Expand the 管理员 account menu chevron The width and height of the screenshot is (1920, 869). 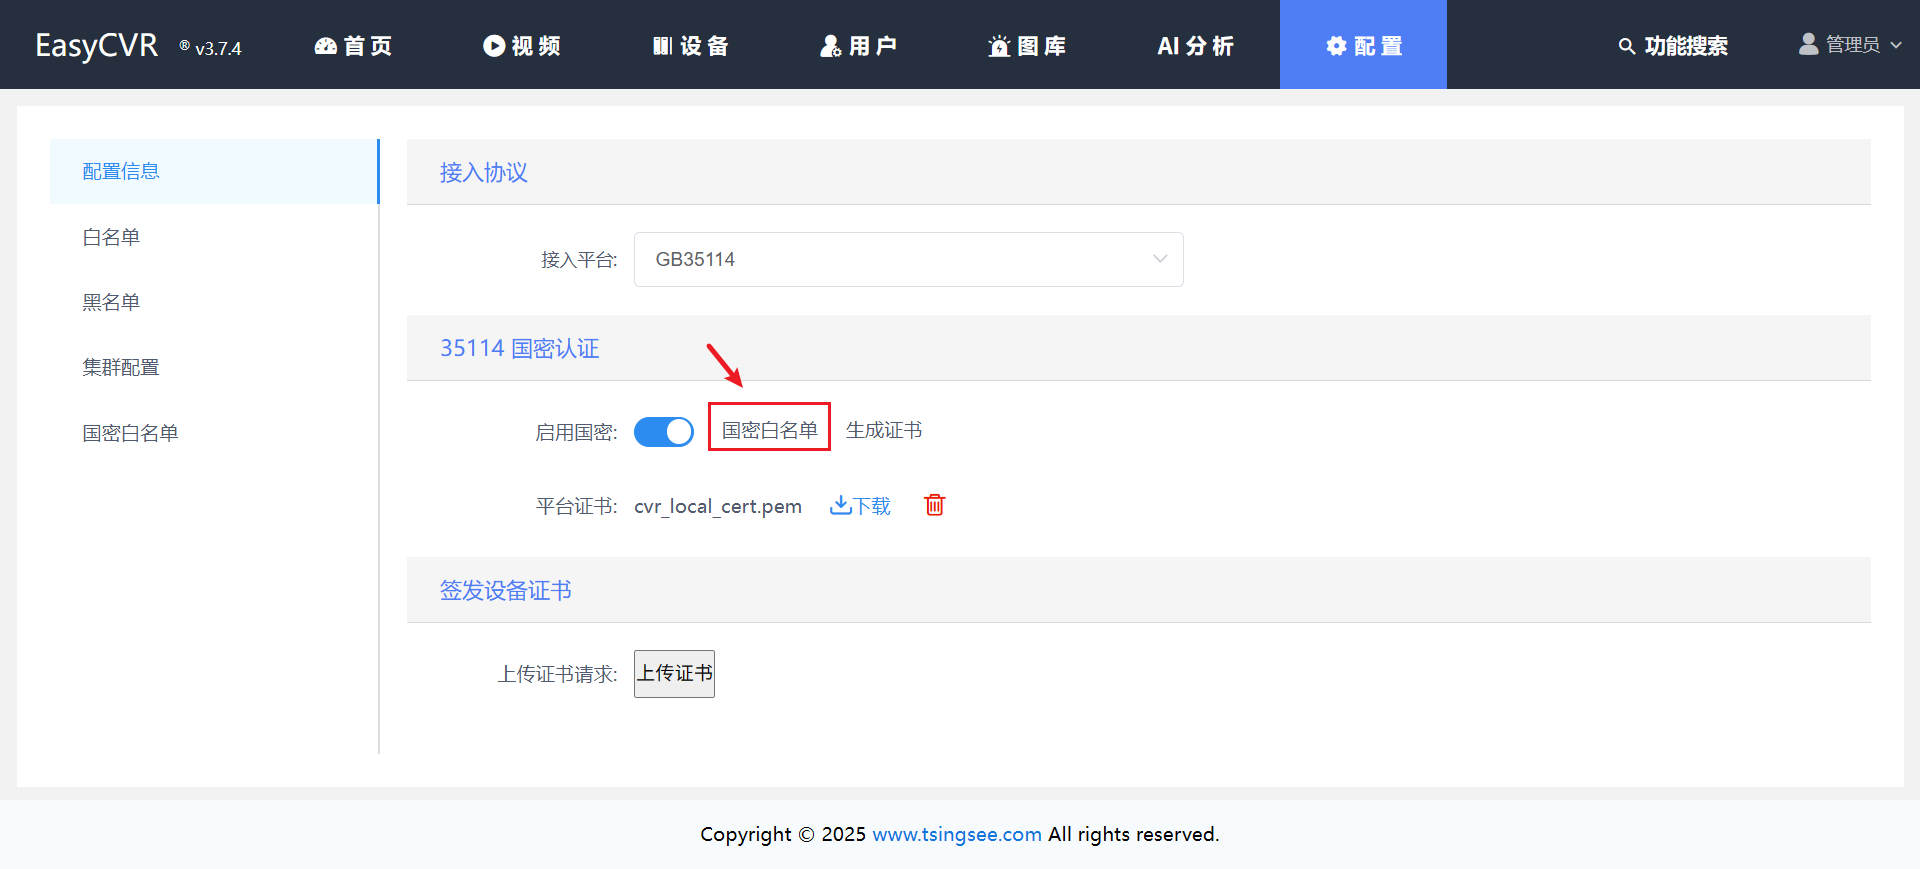click(x=1896, y=45)
